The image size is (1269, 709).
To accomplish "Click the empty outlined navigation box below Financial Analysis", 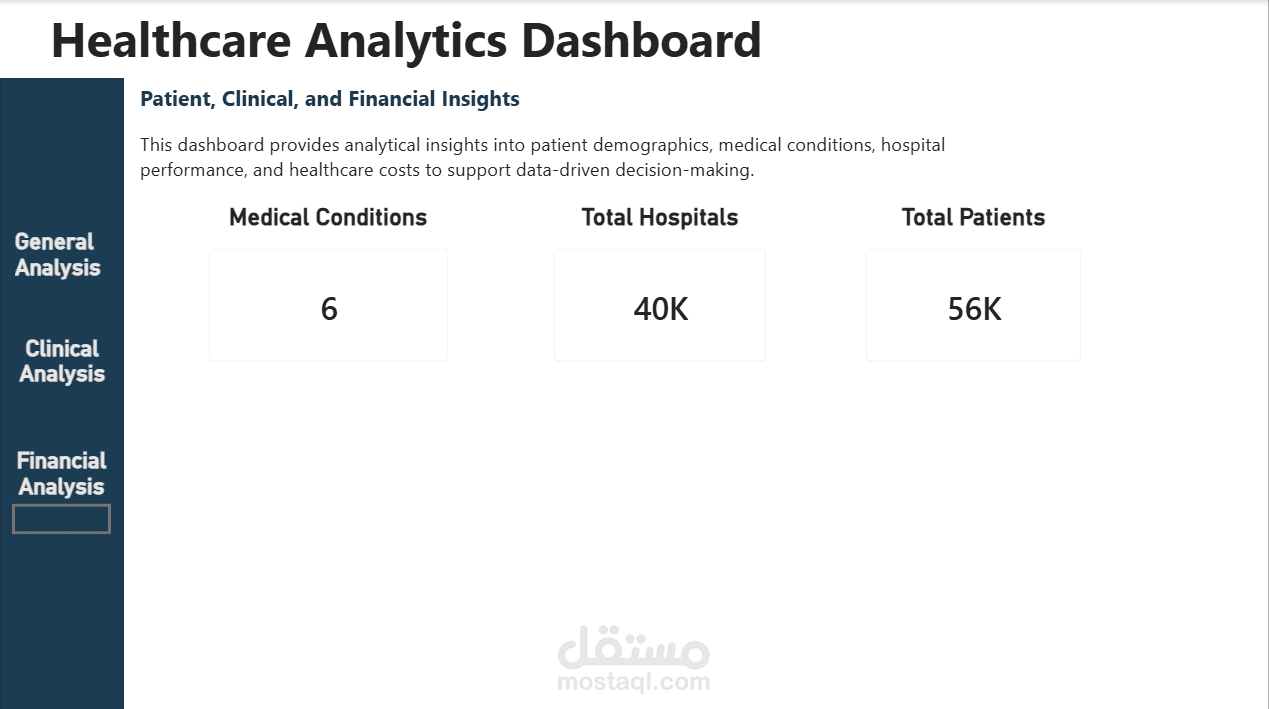I will (61, 519).
